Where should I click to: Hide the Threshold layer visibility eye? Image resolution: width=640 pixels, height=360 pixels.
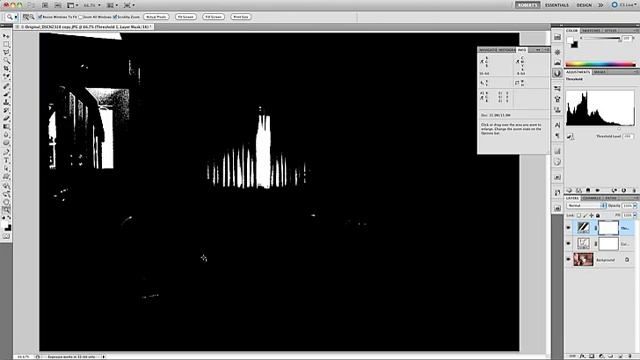pos(569,228)
